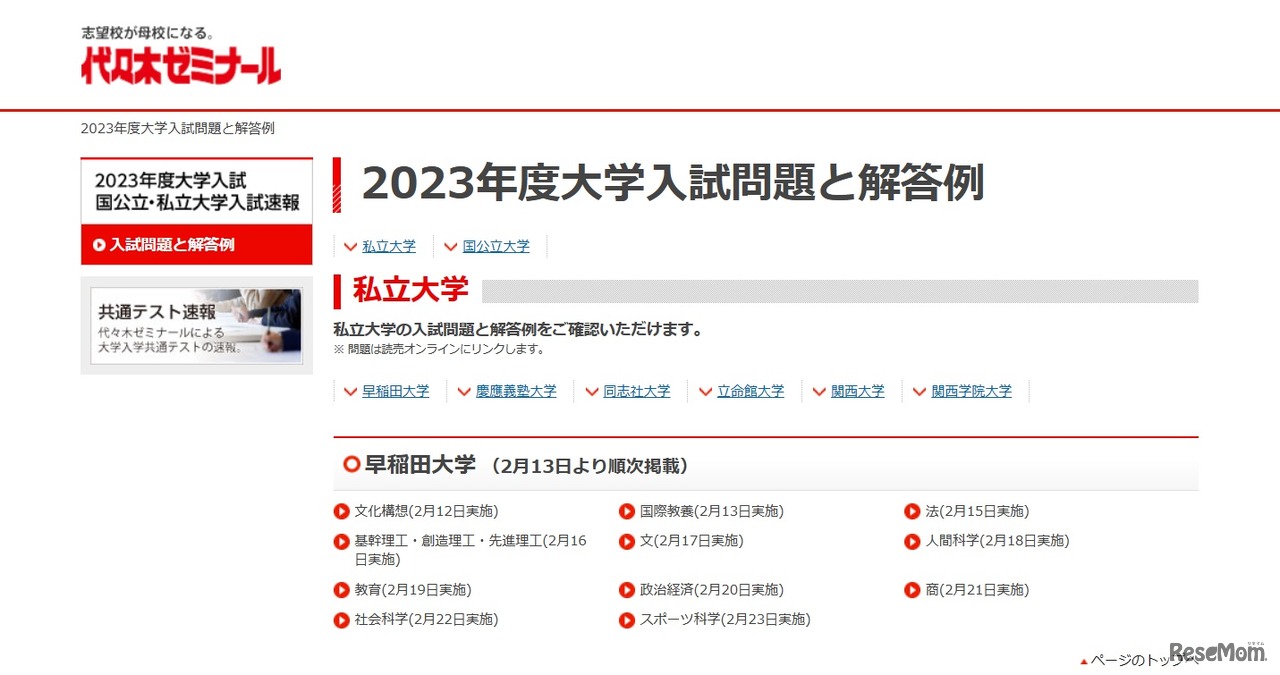1280x675 pixels.
Task: Click the arrow icon beside スポーツ科学 link
Action: 627,620
